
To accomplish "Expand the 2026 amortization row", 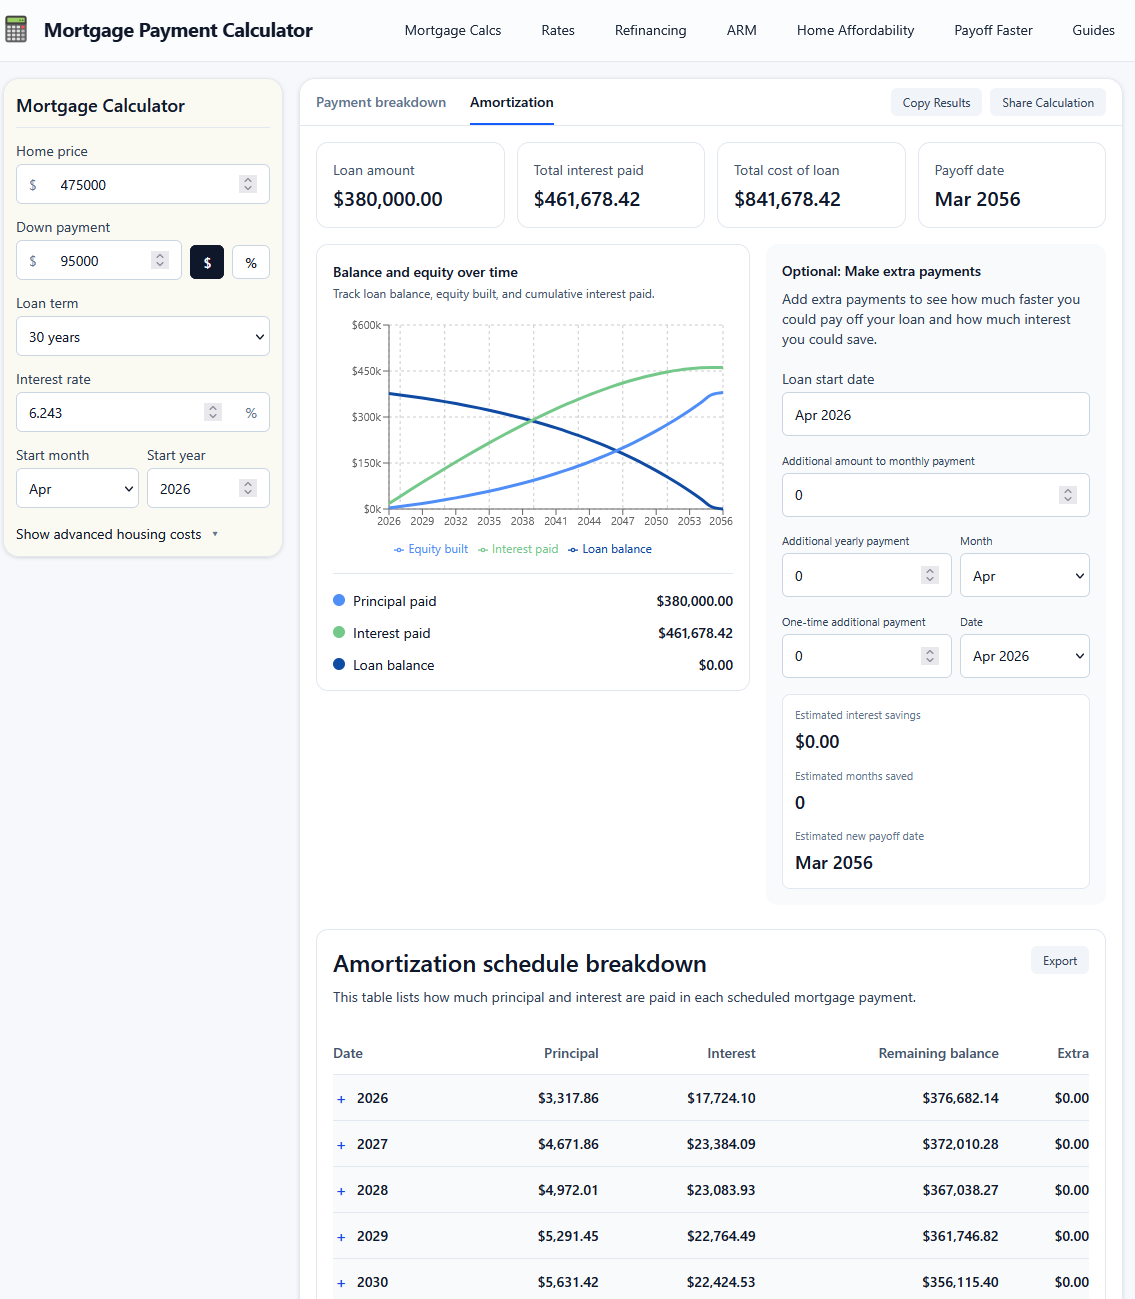I will tap(341, 1099).
